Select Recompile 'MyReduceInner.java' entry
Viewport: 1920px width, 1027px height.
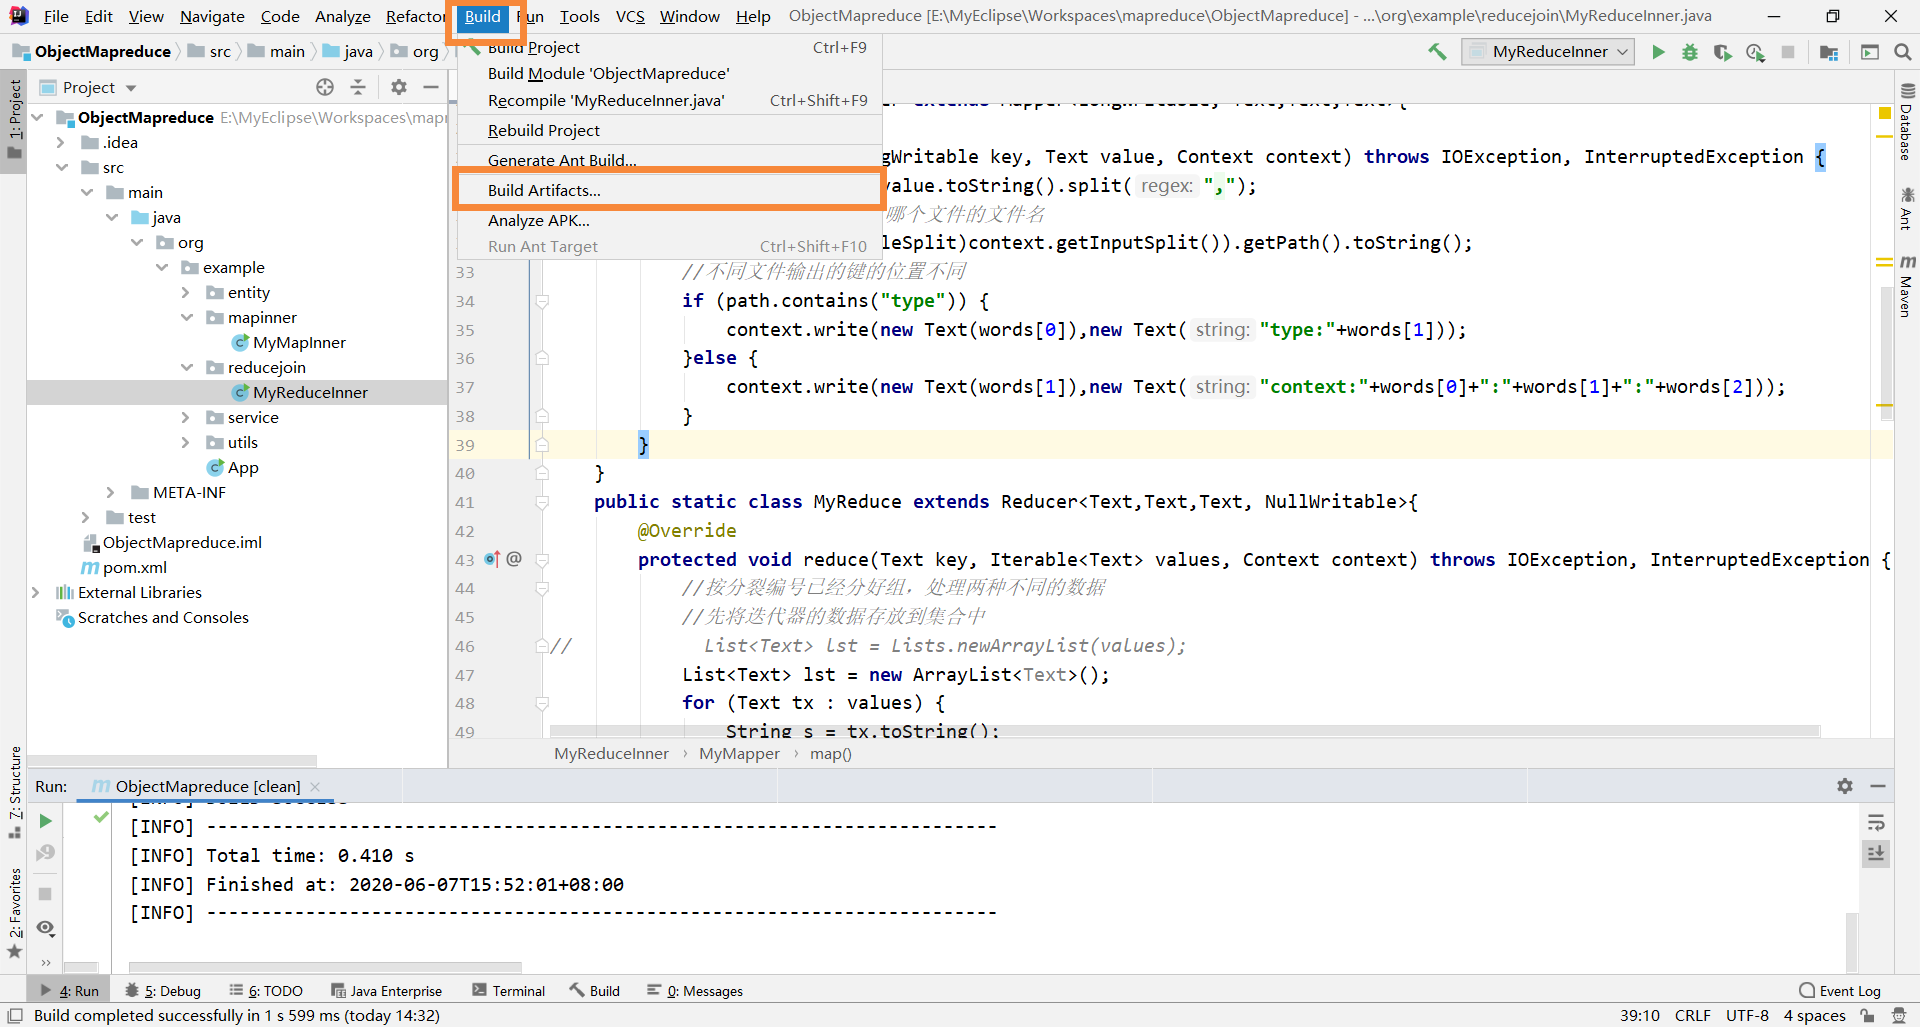(x=669, y=100)
